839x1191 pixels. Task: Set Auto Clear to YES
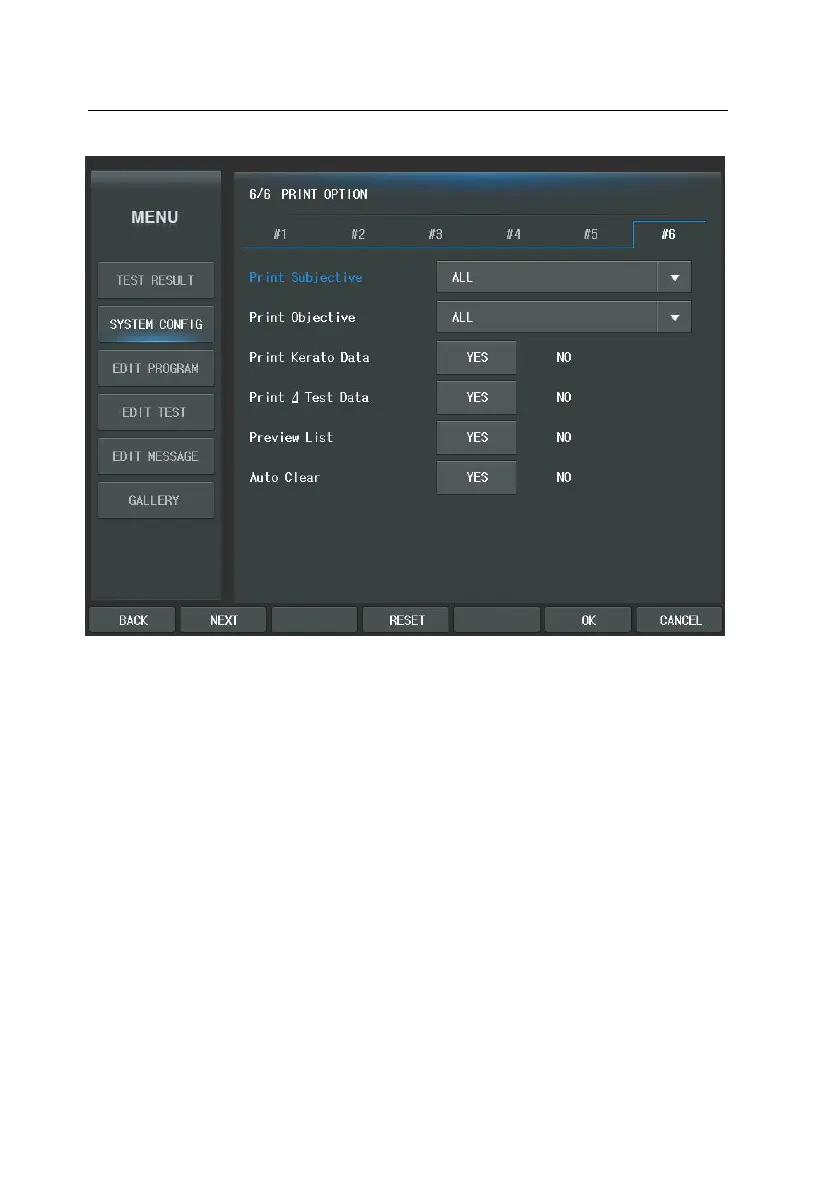click(477, 478)
